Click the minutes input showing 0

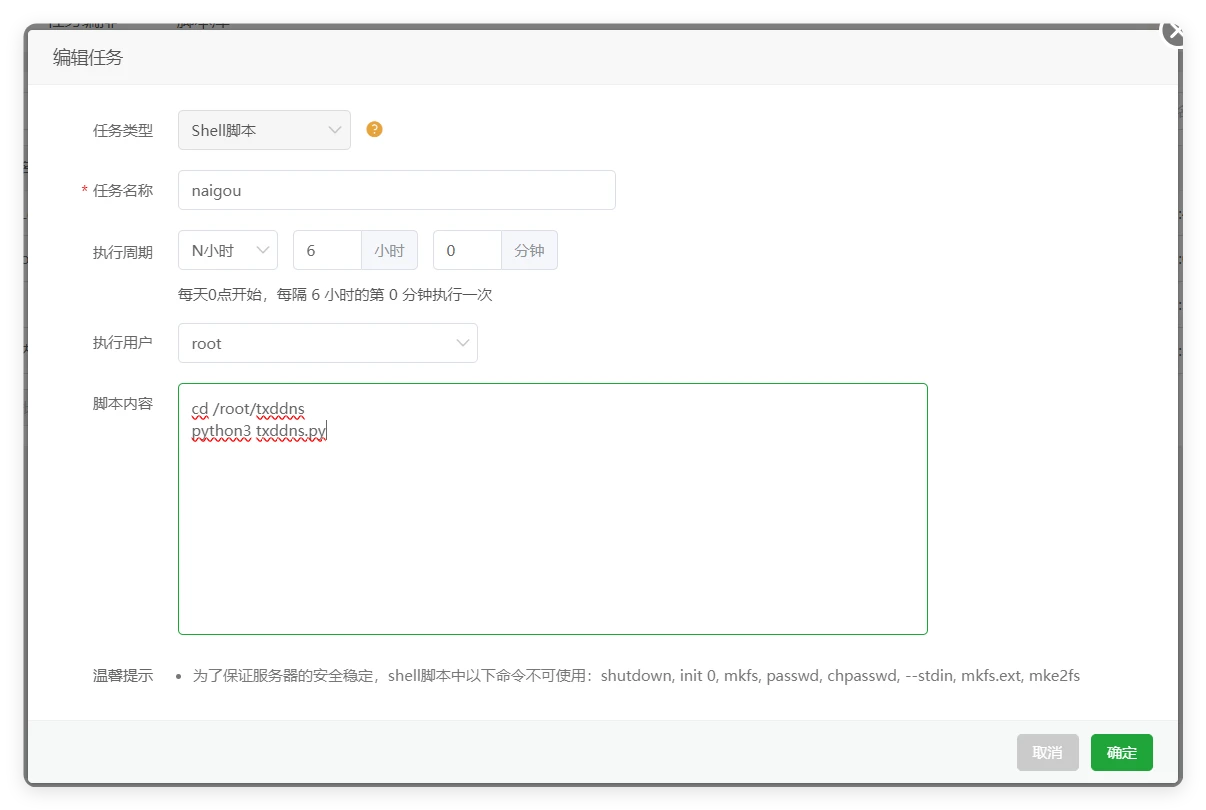[466, 250]
